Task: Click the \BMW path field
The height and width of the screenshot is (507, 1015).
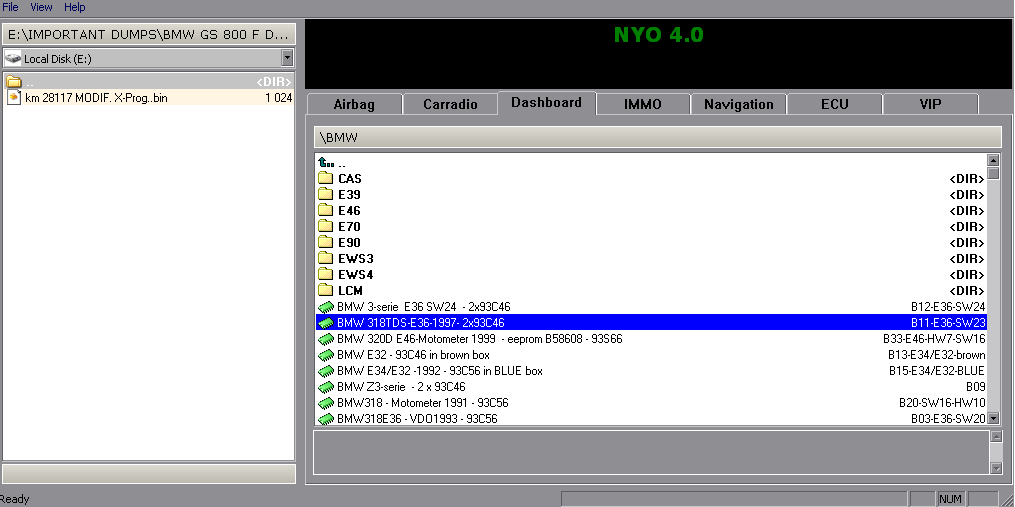Action: tap(658, 137)
